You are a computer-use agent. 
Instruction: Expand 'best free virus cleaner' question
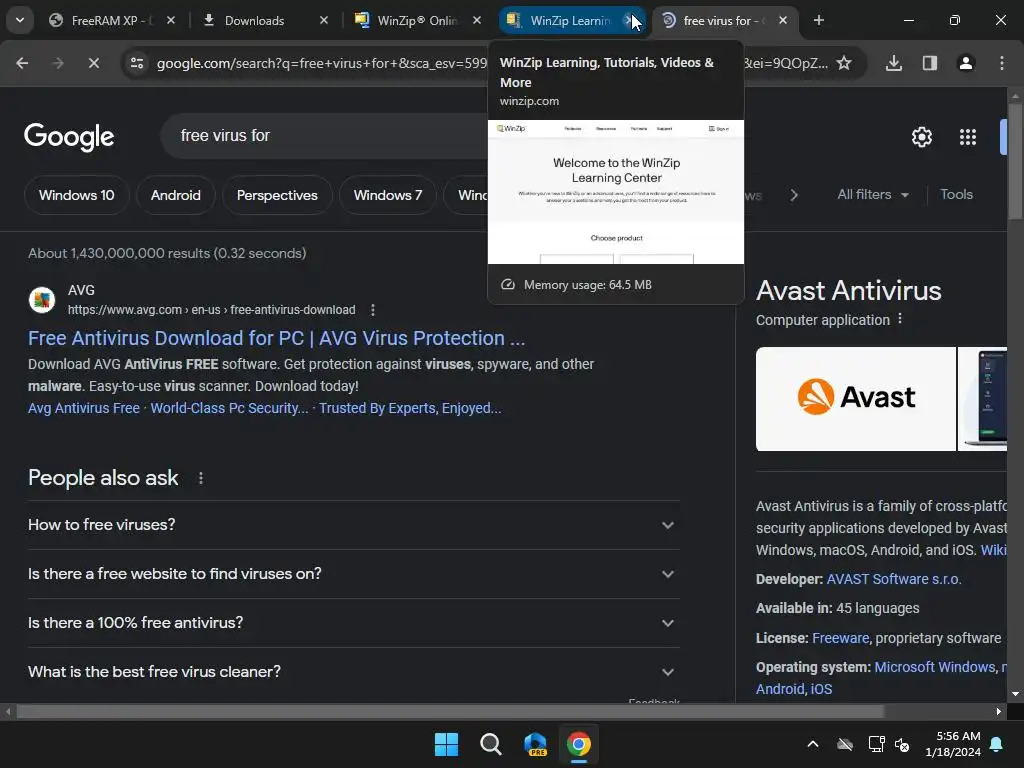pos(353,672)
